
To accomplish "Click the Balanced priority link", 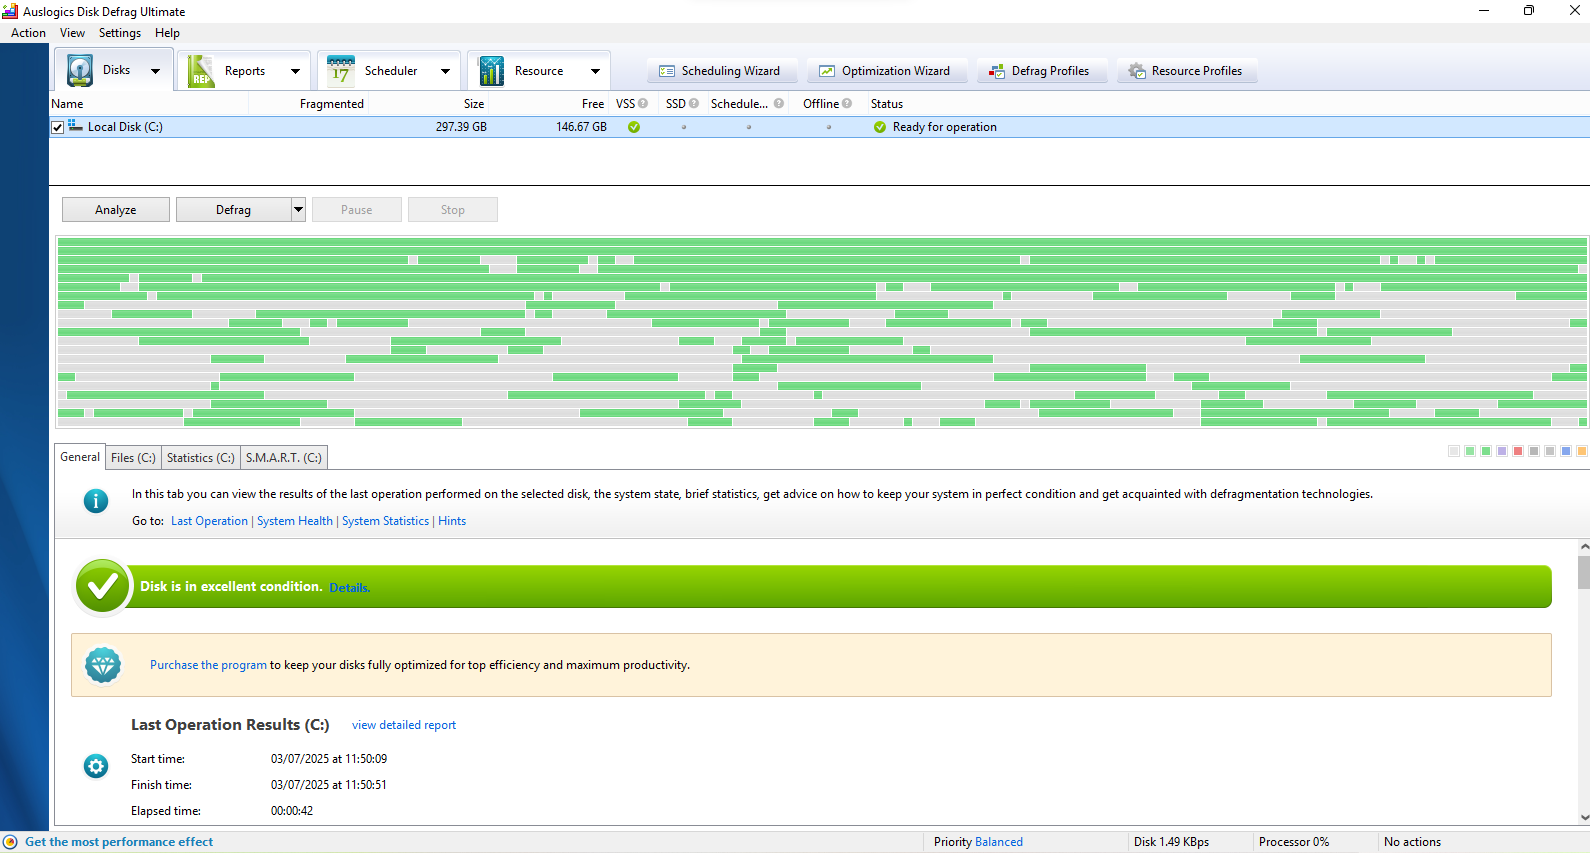I will (999, 842).
